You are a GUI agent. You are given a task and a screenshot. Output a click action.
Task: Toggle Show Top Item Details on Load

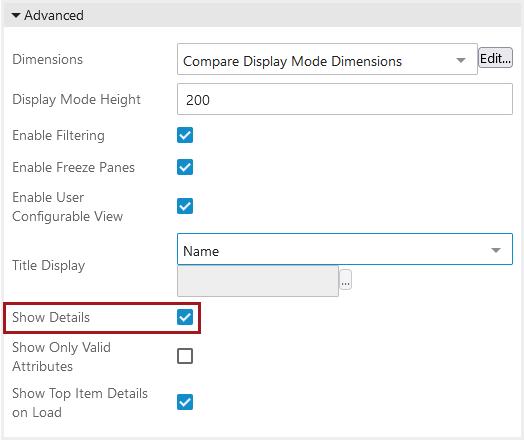(x=185, y=402)
